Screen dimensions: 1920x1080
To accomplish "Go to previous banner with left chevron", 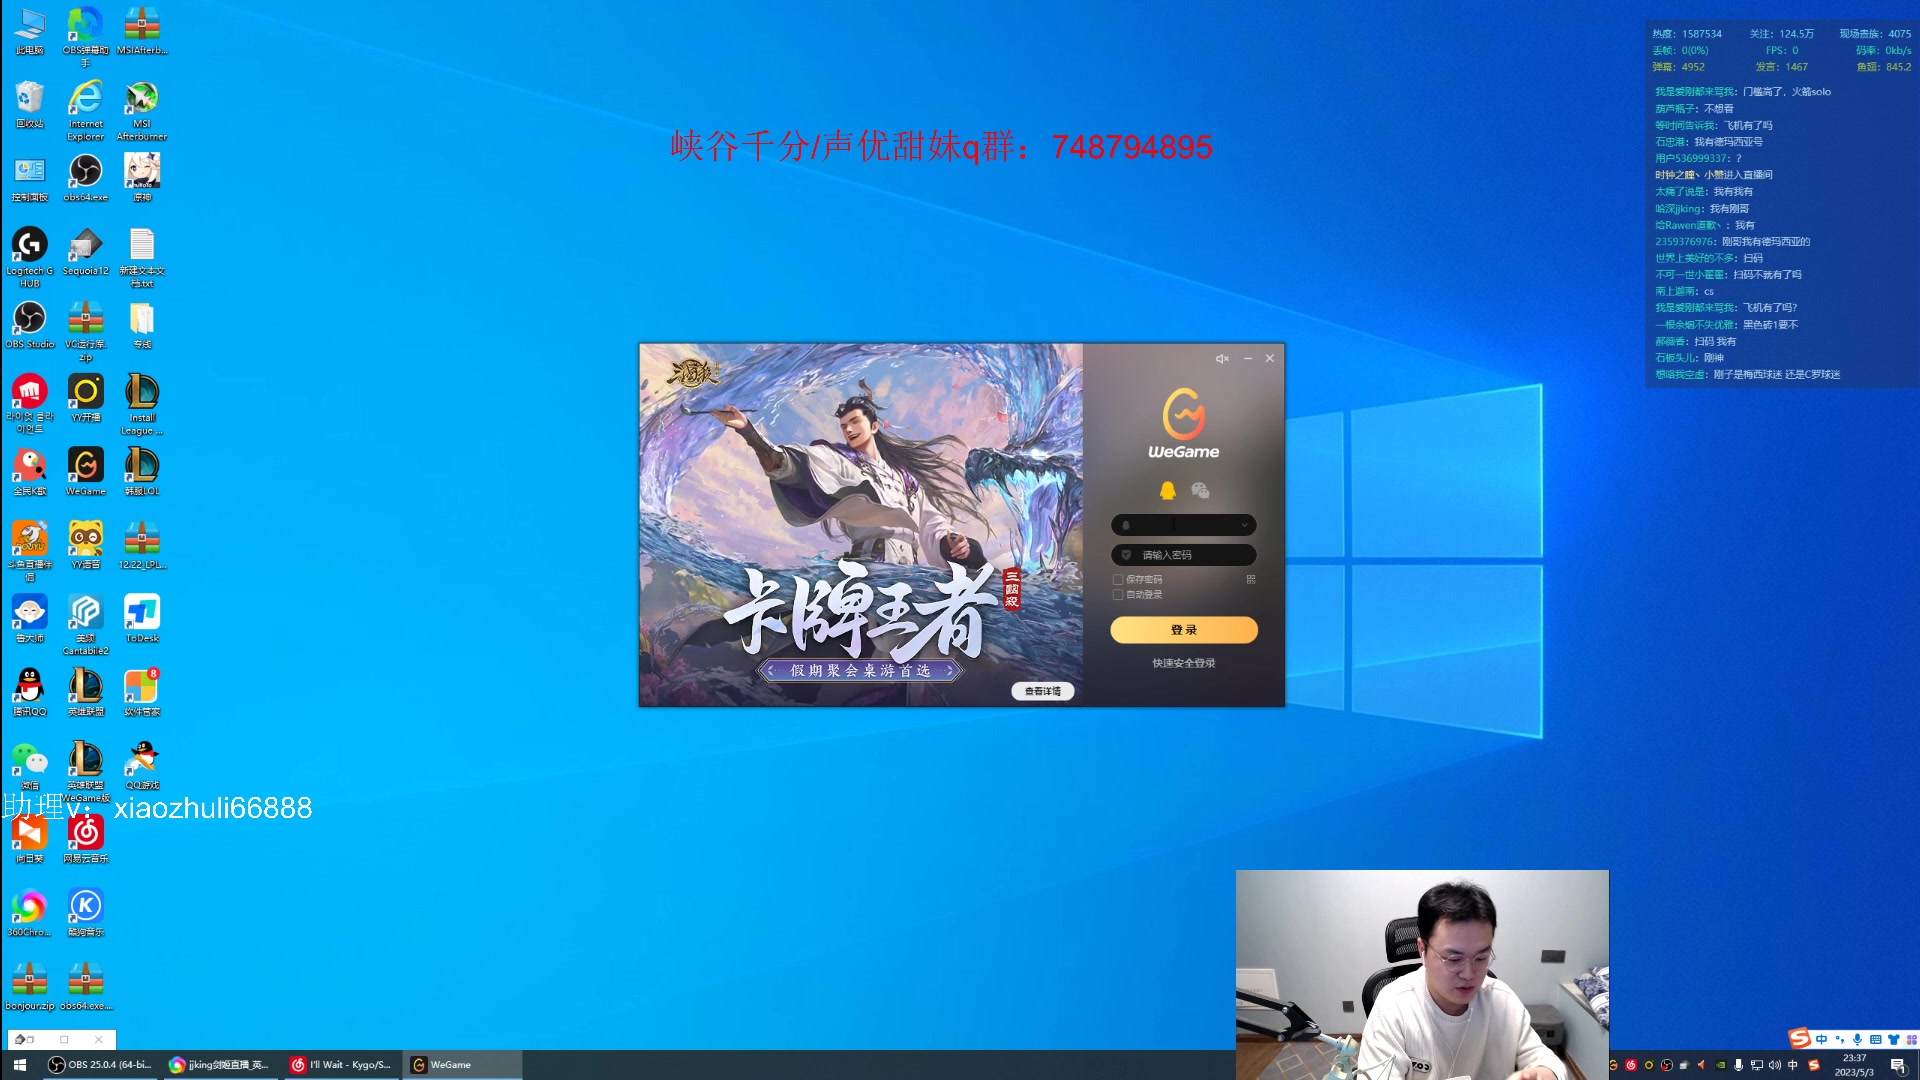I will [x=771, y=671].
